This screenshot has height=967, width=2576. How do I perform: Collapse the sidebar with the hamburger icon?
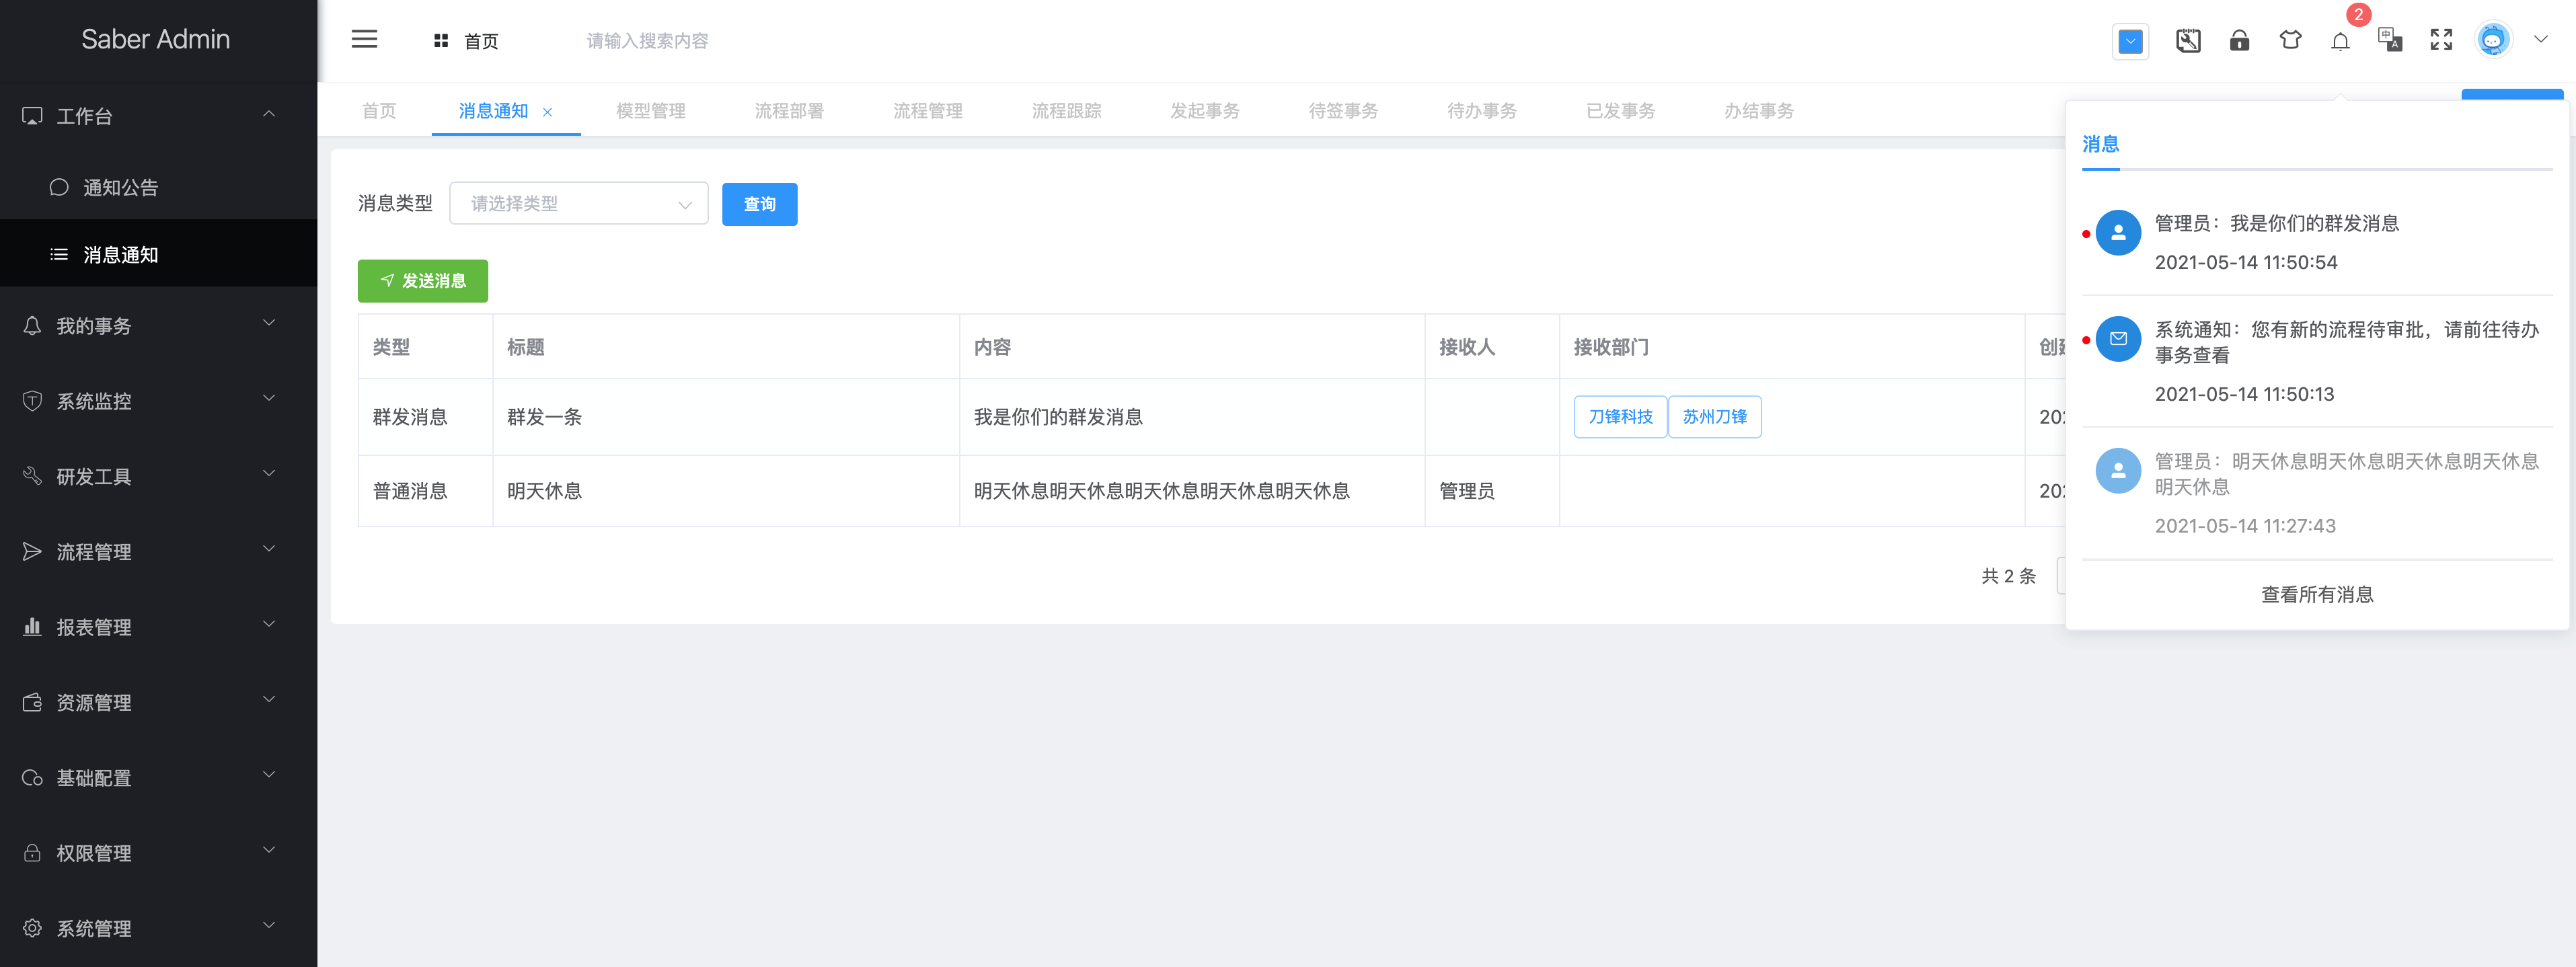(364, 40)
